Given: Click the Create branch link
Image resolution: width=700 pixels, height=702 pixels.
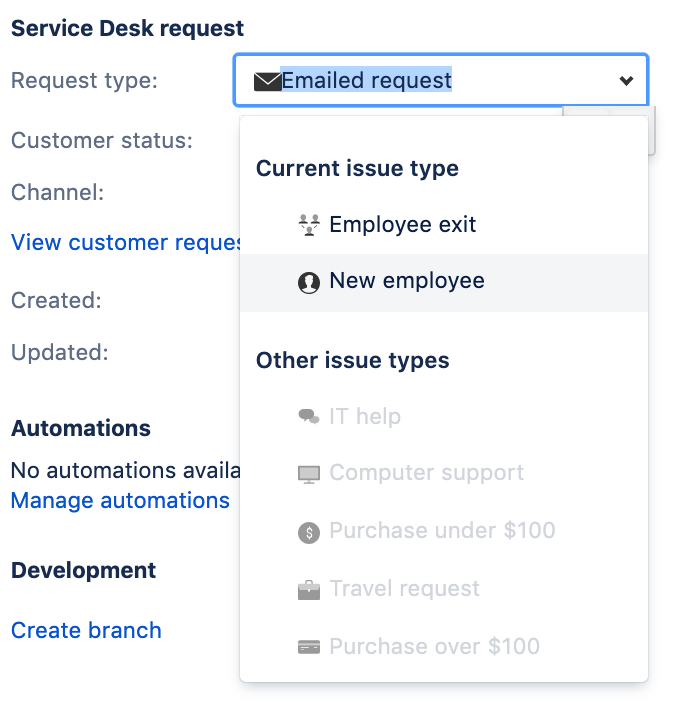Looking at the screenshot, I should pos(86,630).
